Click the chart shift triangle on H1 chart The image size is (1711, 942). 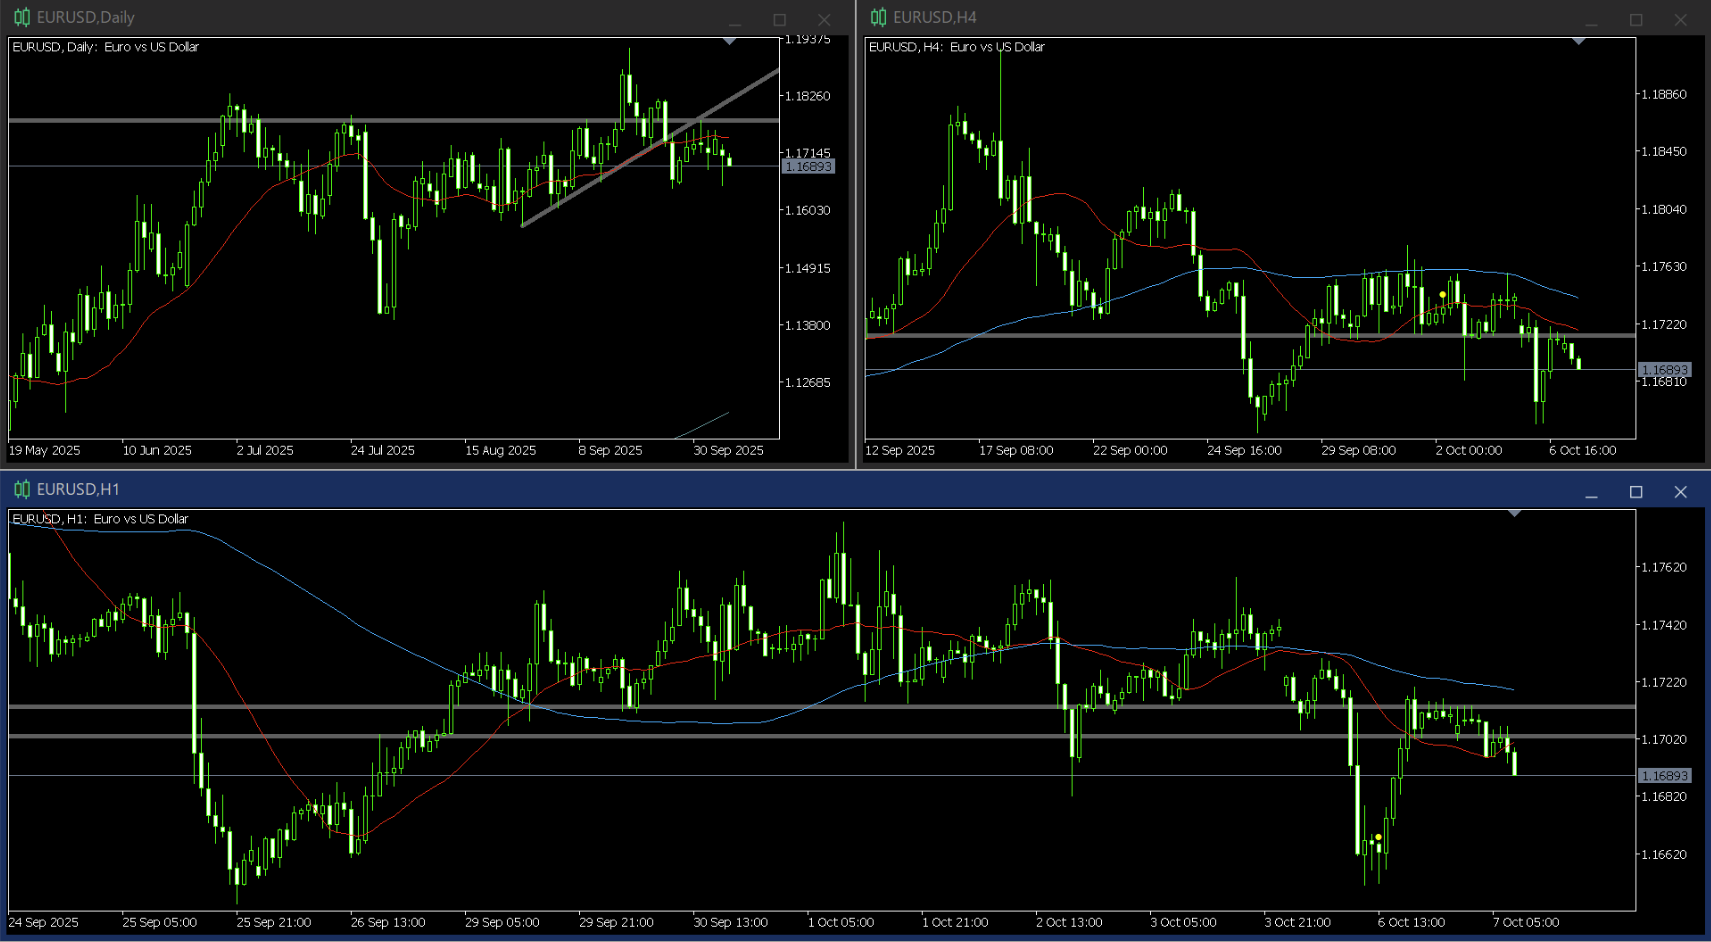(x=1514, y=513)
